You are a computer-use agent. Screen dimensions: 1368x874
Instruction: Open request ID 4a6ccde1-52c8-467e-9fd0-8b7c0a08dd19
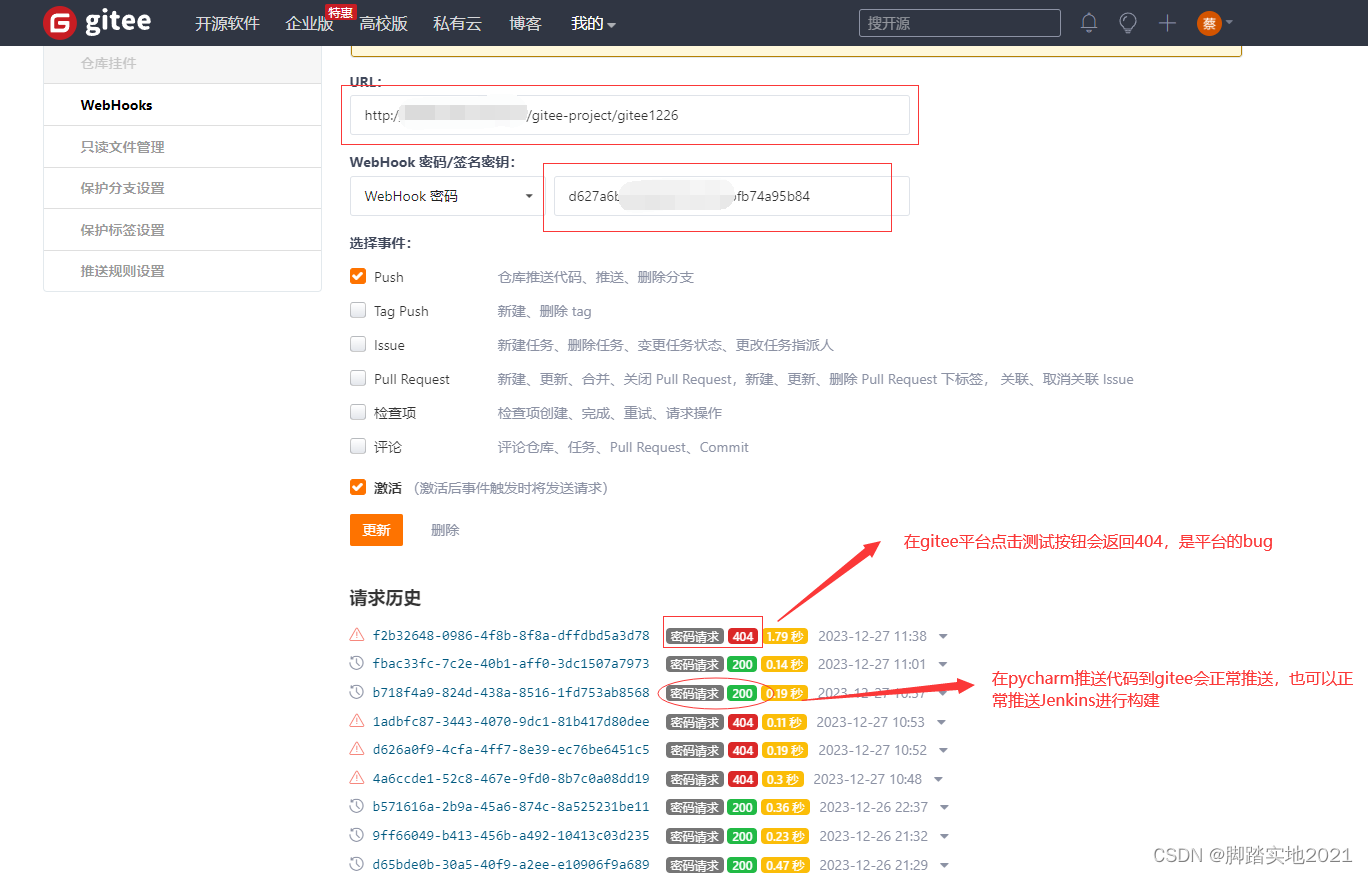511,778
